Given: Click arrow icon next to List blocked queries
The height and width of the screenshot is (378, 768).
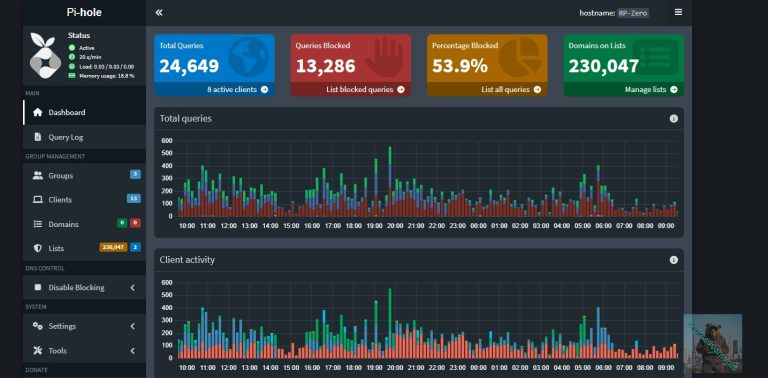Looking at the screenshot, I should pyautogui.click(x=401, y=90).
